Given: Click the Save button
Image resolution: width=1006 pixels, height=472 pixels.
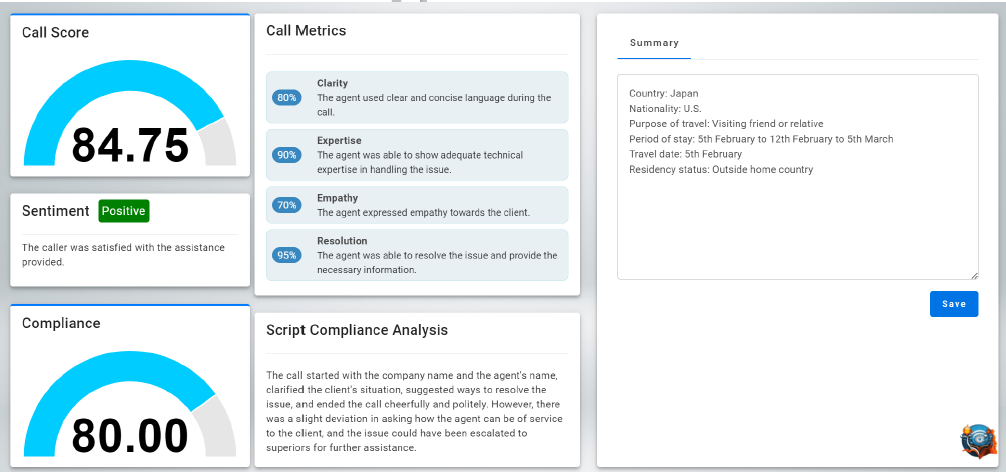Looking at the screenshot, I should pos(954,304).
